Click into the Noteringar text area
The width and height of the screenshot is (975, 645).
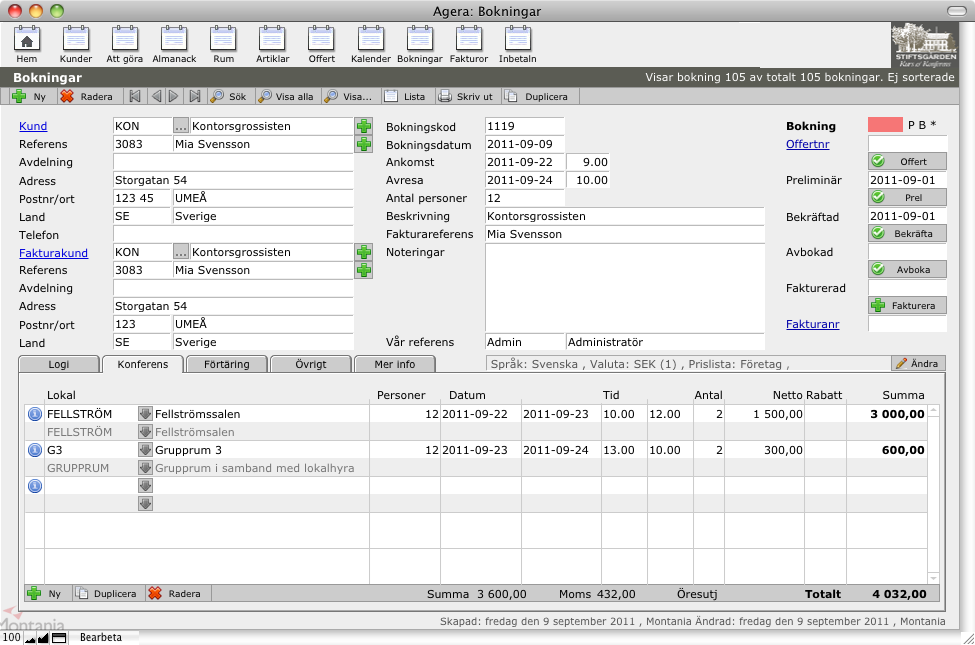(x=624, y=288)
